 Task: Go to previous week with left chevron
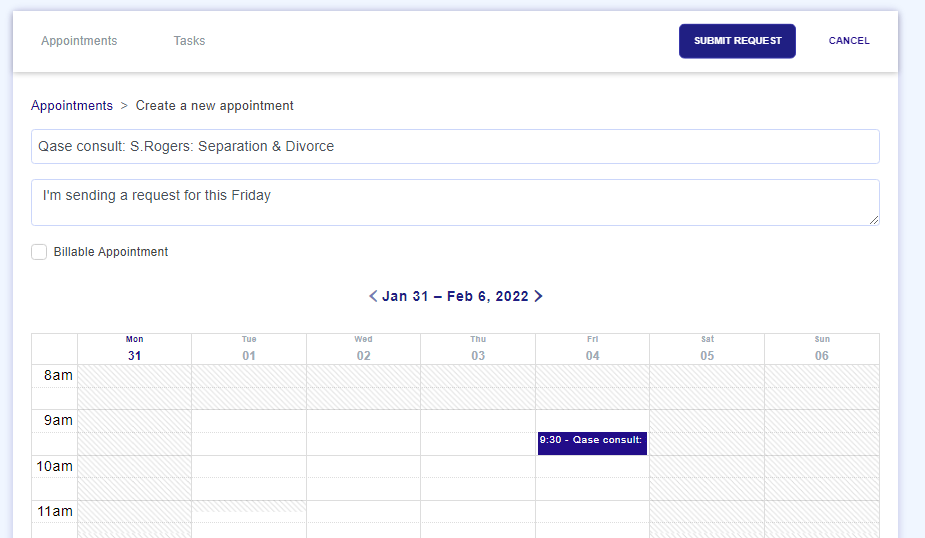(x=373, y=296)
